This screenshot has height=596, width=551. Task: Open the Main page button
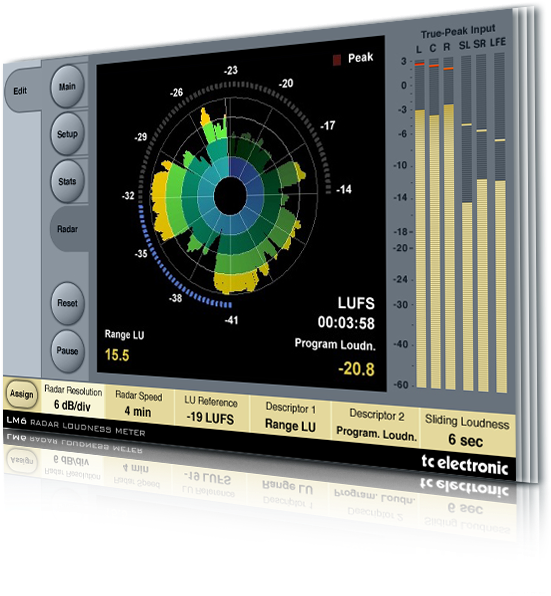point(67,87)
